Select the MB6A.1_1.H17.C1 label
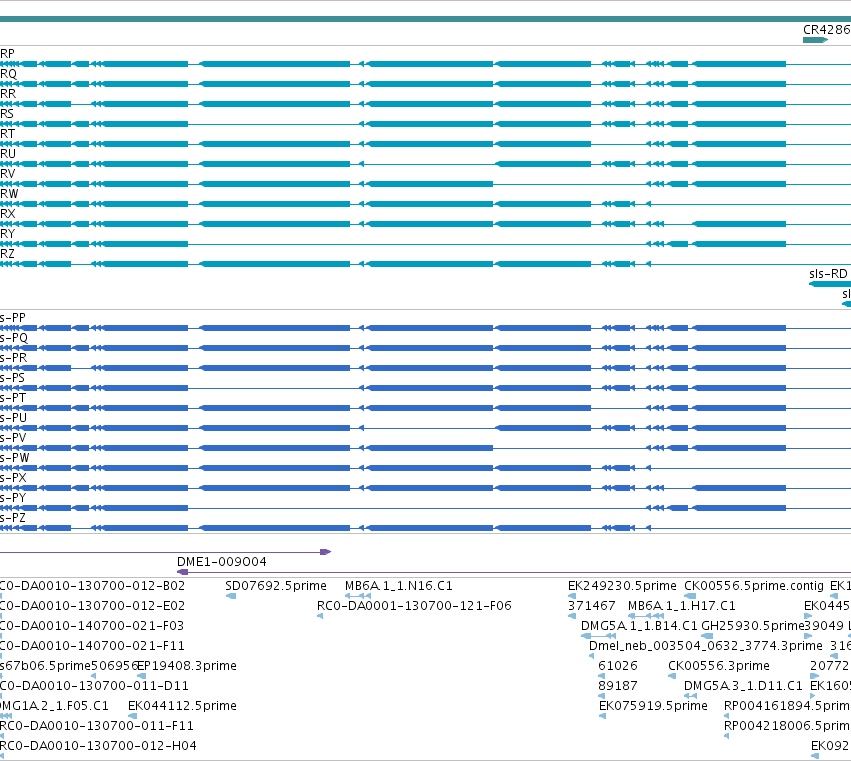 point(682,606)
